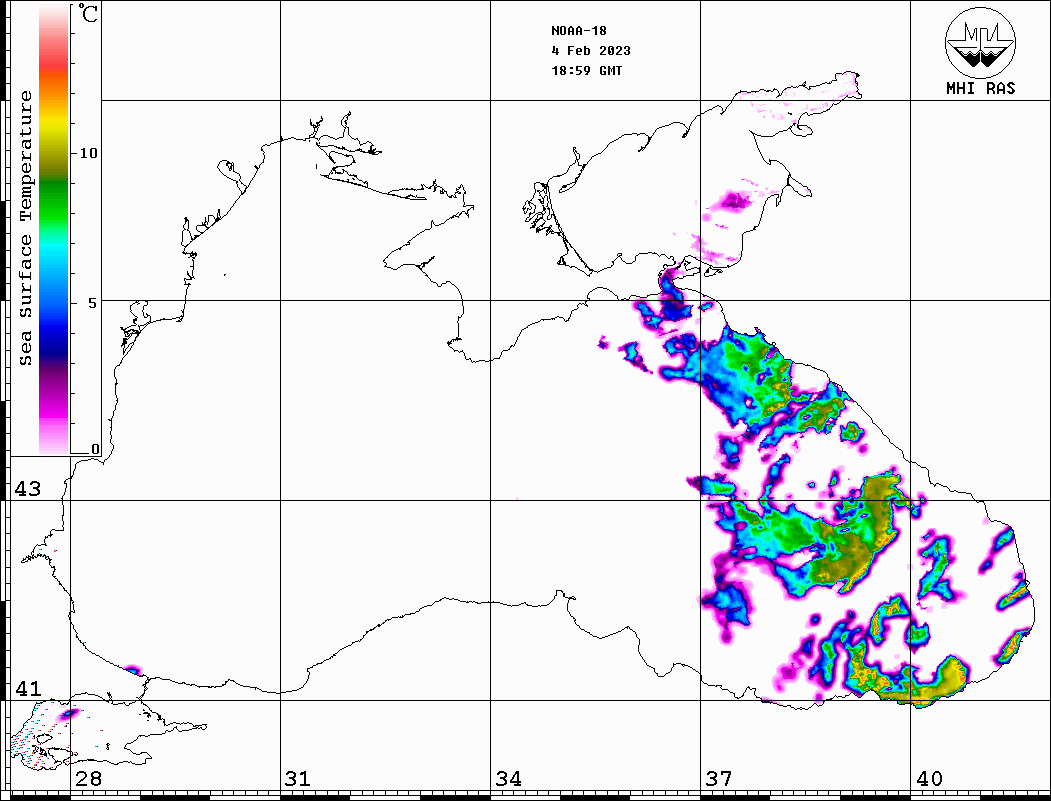Image resolution: width=1051 pixels, height=801 pixels.
Task: Click the '0' mark on the temperature scale
Action: (x=95, y=449)
